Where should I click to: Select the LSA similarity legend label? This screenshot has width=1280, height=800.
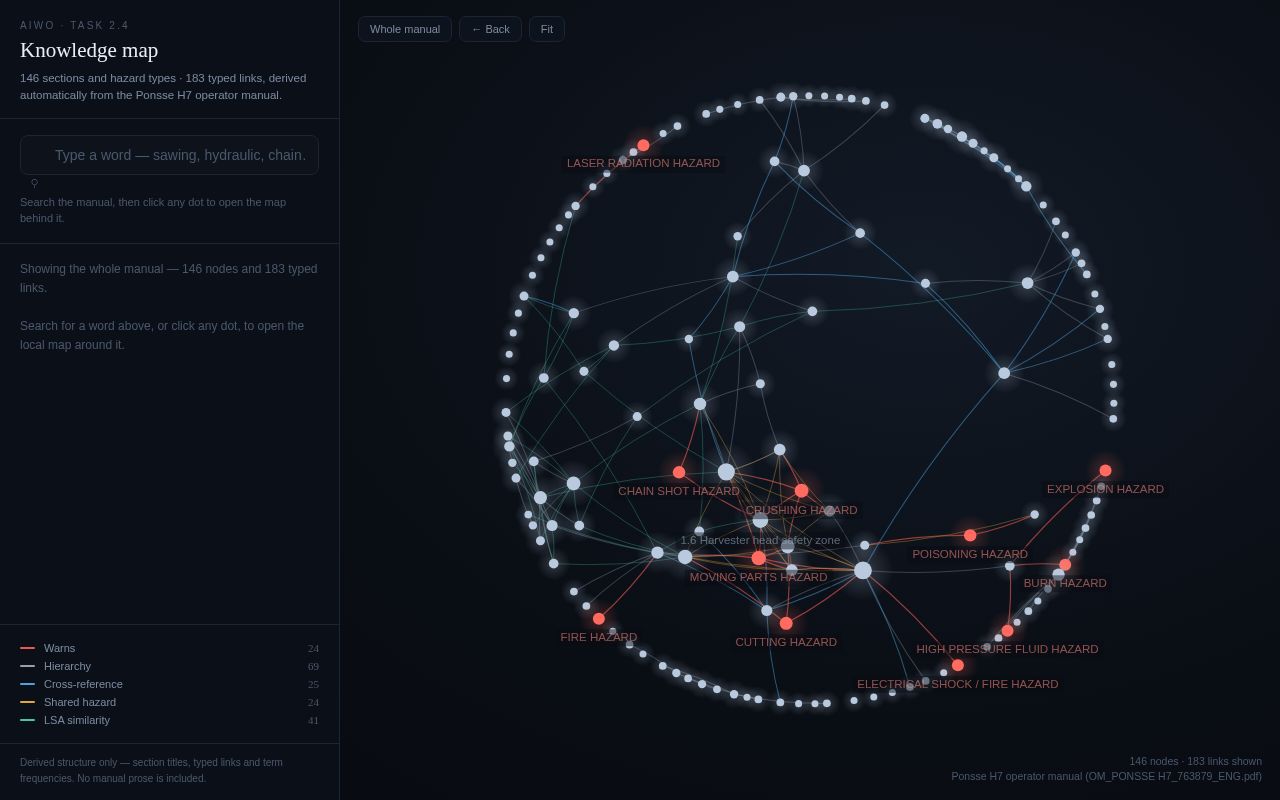click(x=77, y=720)
